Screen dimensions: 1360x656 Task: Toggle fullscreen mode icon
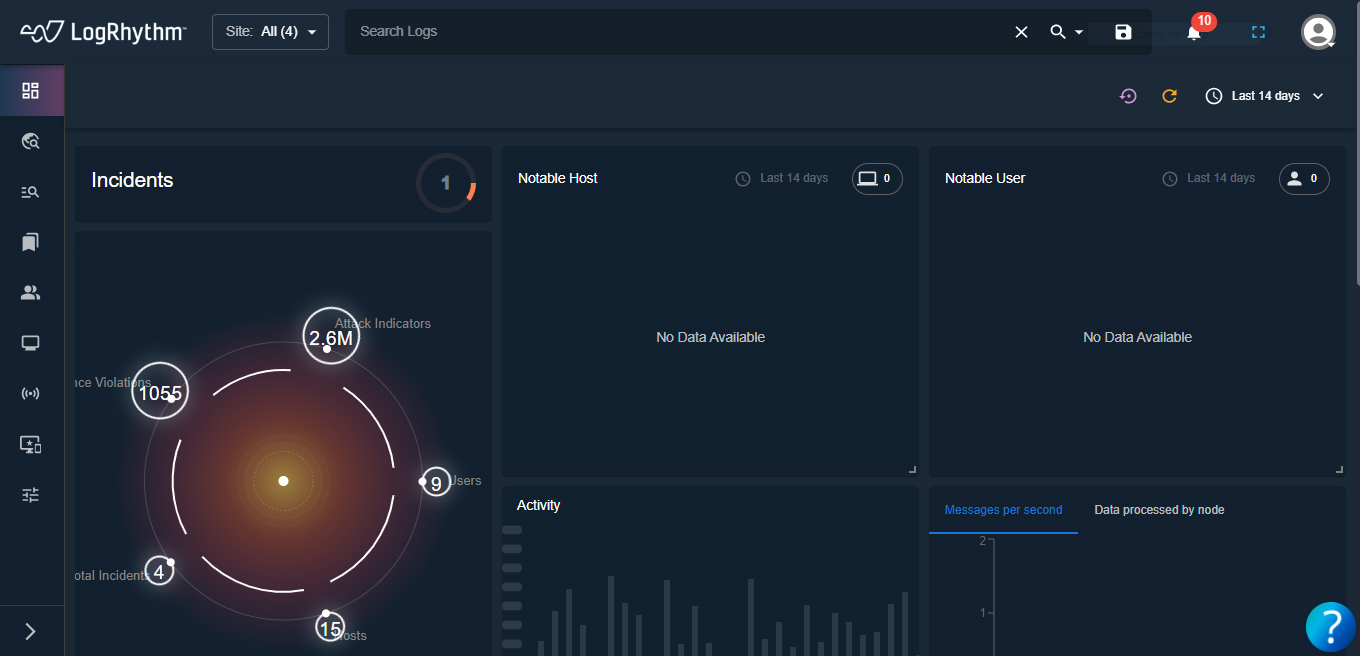(1258, 32)
